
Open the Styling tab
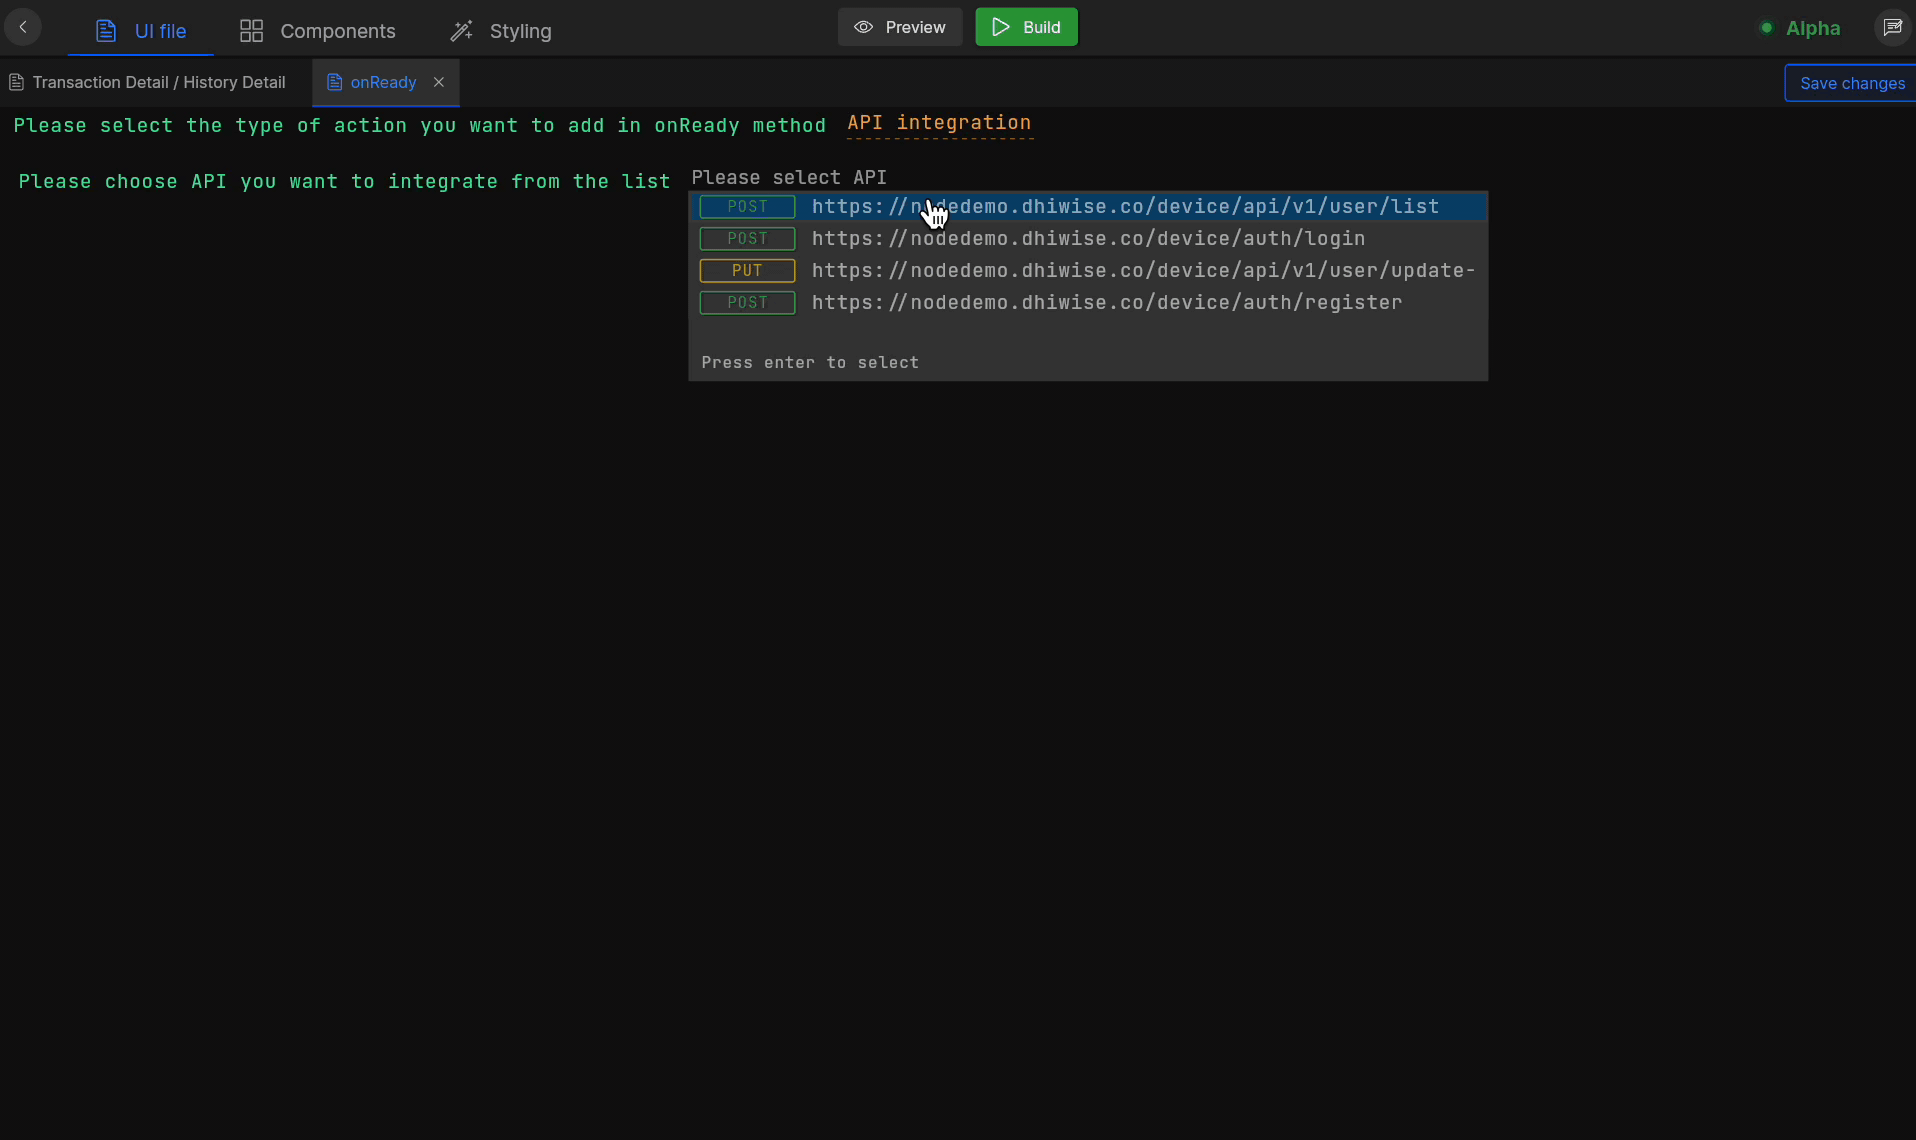[x=501, y=31]
